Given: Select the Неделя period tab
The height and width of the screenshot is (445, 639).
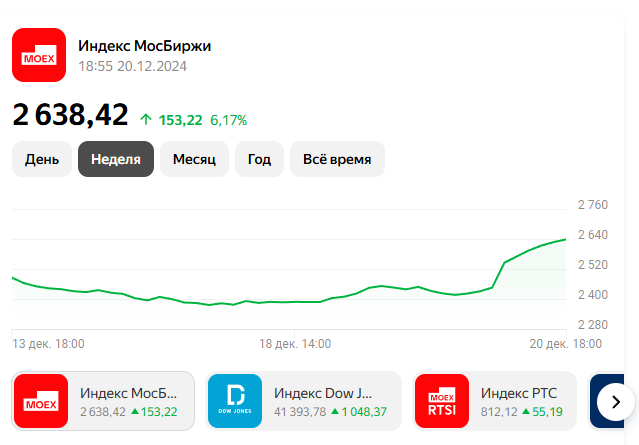Looking at the screenshot, I should pos(116,159).
